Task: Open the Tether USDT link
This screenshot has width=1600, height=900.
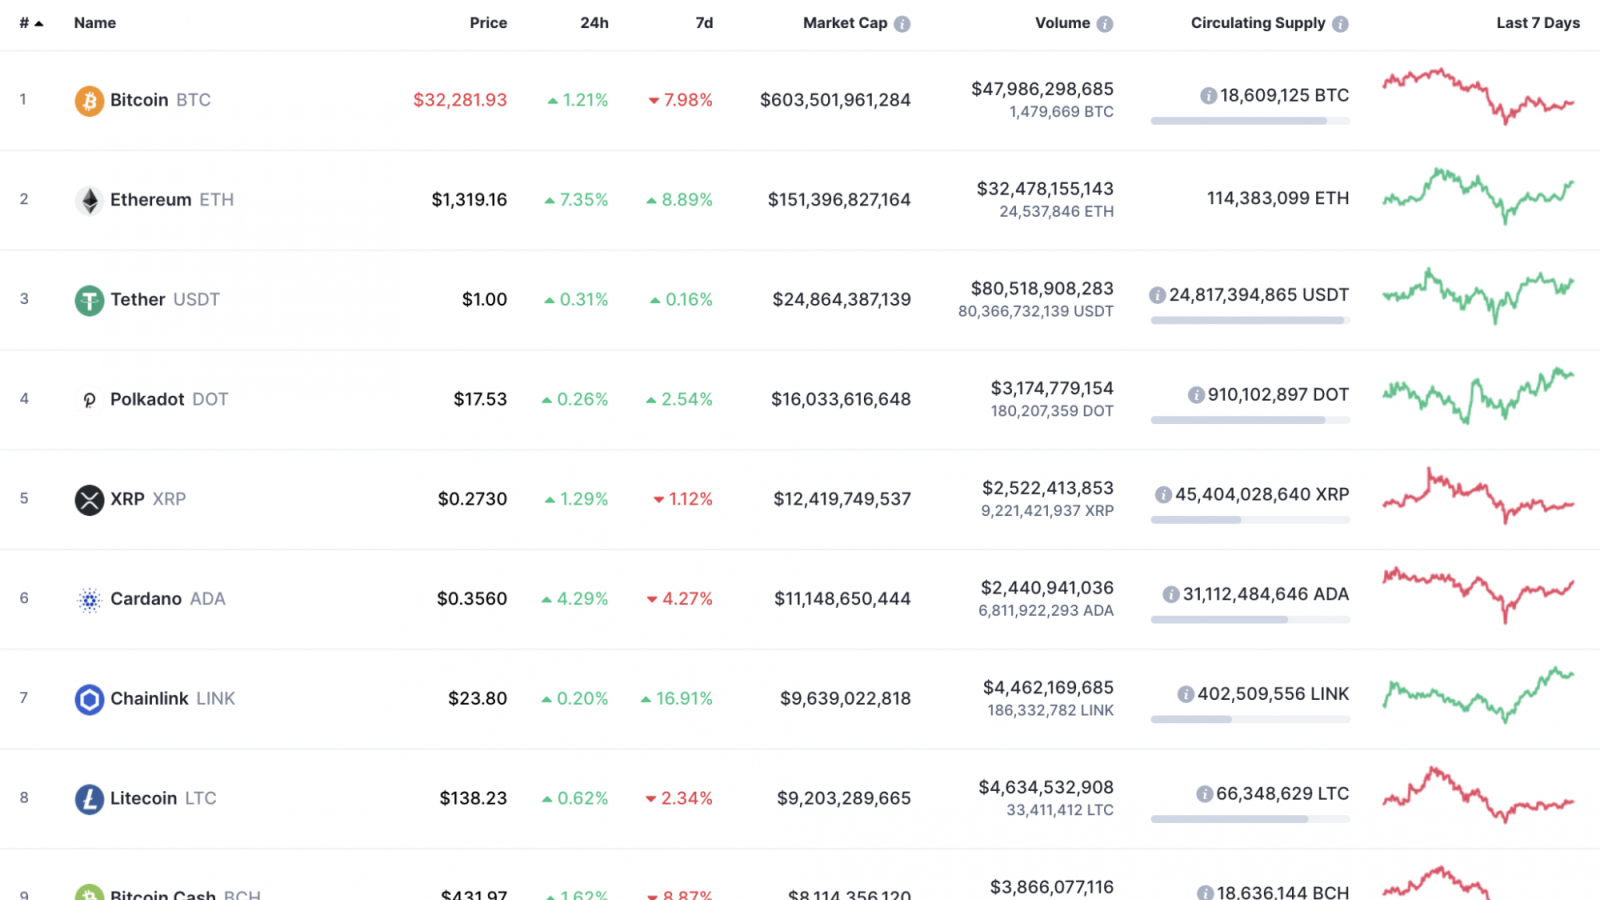Action: point(165,300)
